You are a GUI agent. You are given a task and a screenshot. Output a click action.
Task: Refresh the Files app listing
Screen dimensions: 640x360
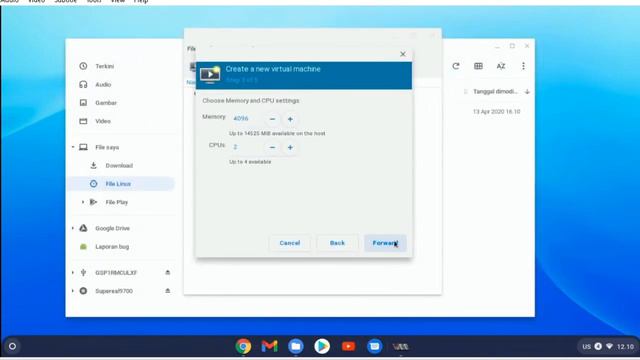pyautogui.click(x=456, y=66)
